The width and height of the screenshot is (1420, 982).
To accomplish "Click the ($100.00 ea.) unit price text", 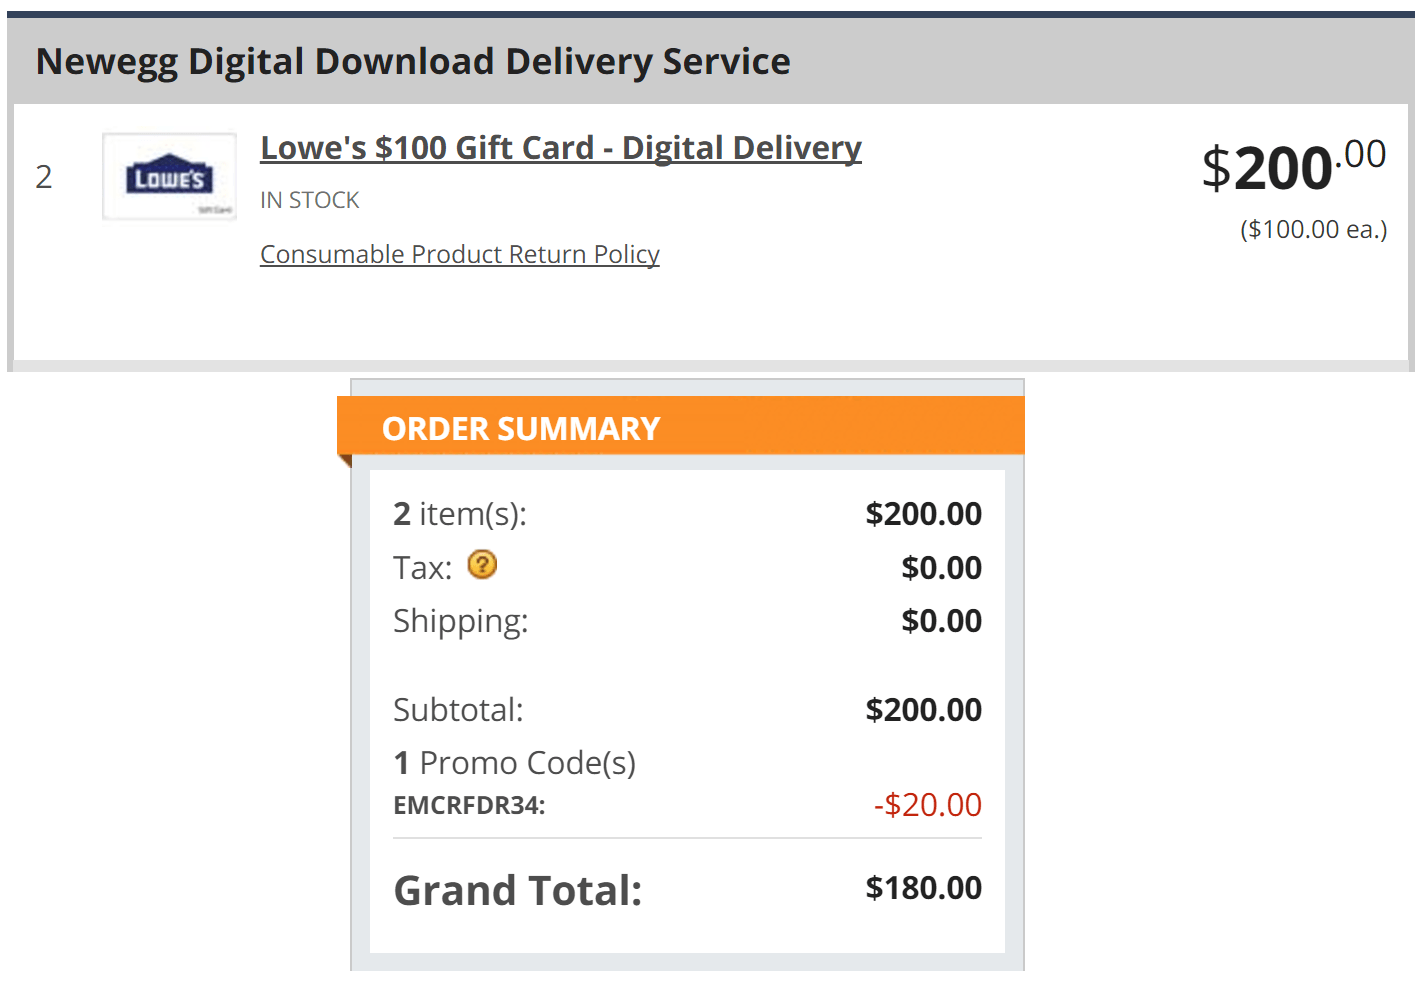I will coord(1314,229).
